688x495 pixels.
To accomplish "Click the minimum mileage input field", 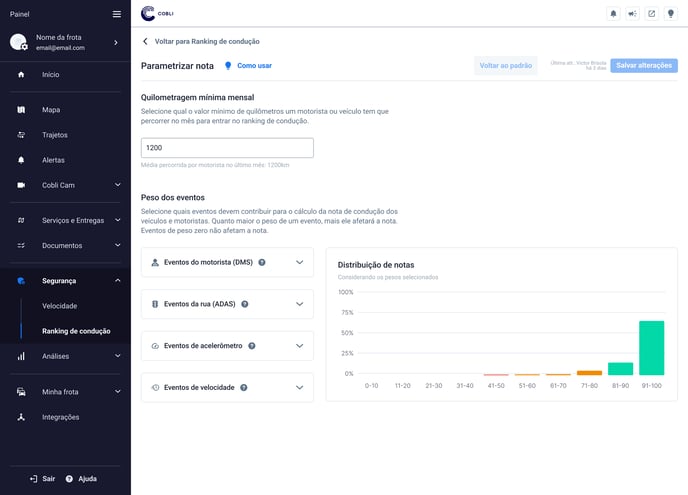I will (227, 148).
